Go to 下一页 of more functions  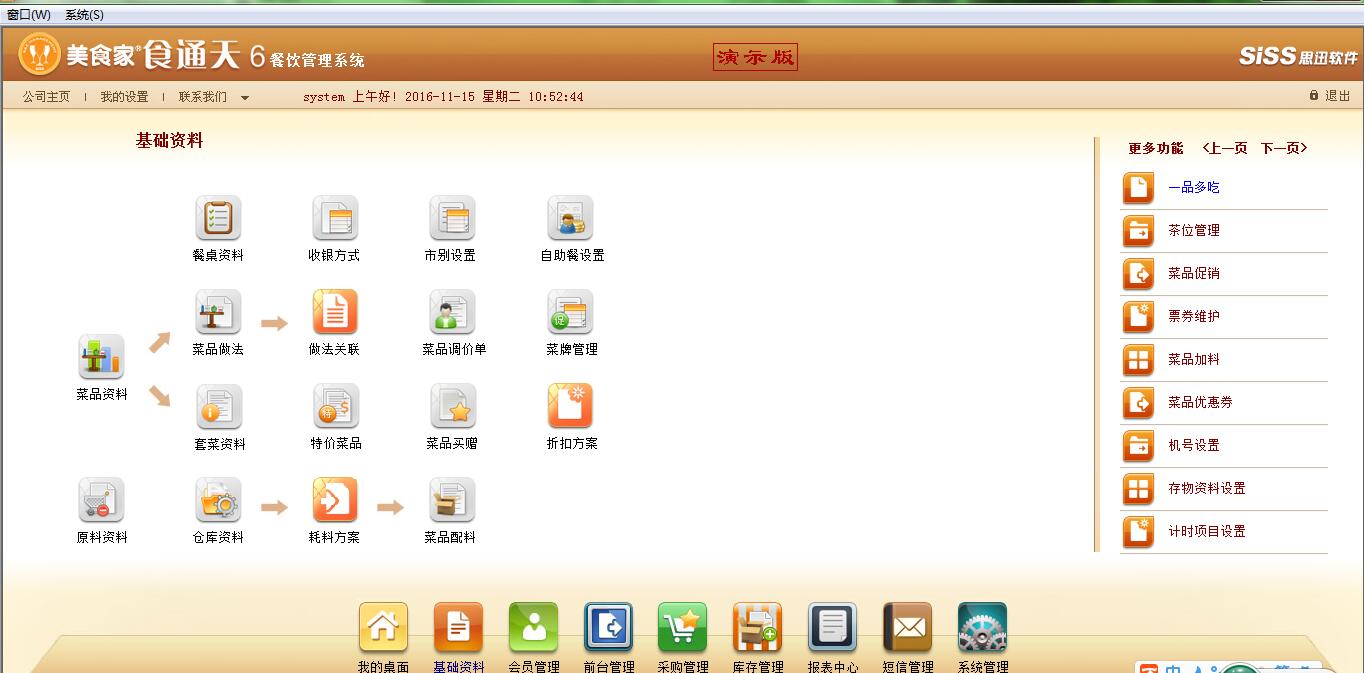pos(1284,148)
